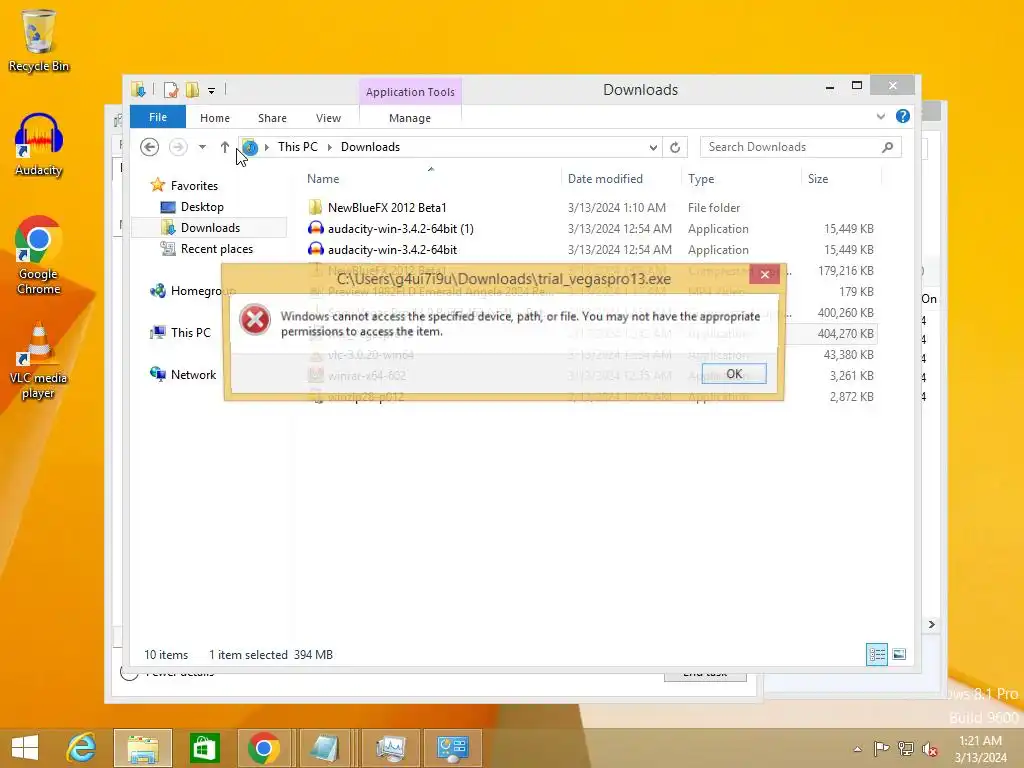
Task: Show hidden tray icons arrow
Action: pos(857,749)
